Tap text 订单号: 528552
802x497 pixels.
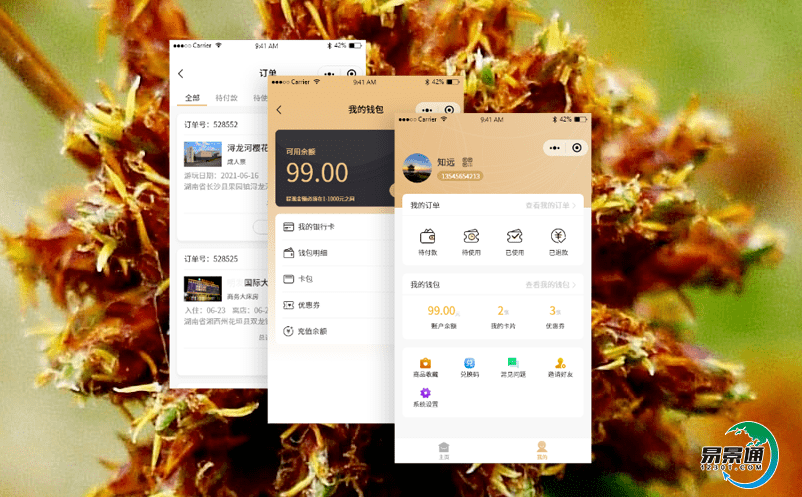click(x=211, y=124)
